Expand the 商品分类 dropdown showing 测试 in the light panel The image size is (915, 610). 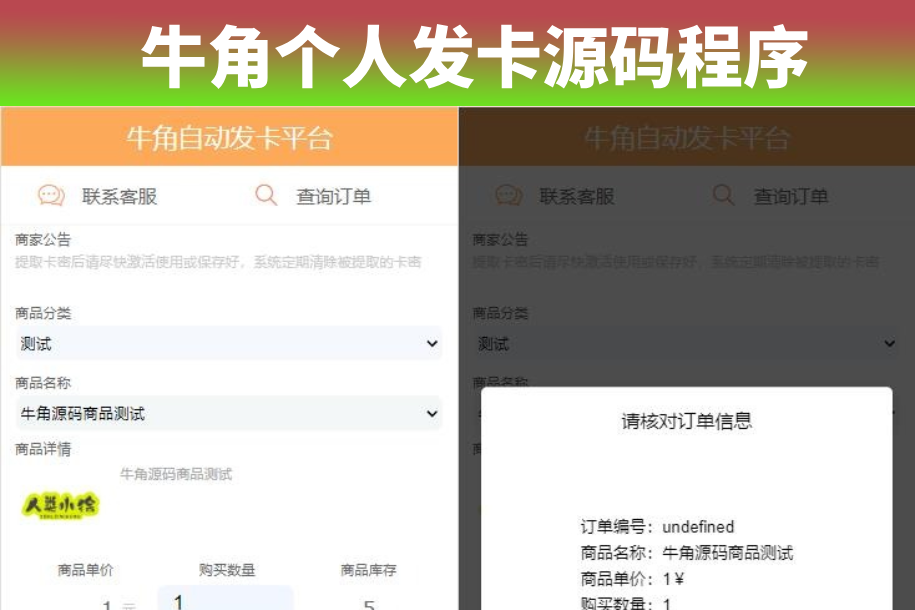click(x=228, y=343)
